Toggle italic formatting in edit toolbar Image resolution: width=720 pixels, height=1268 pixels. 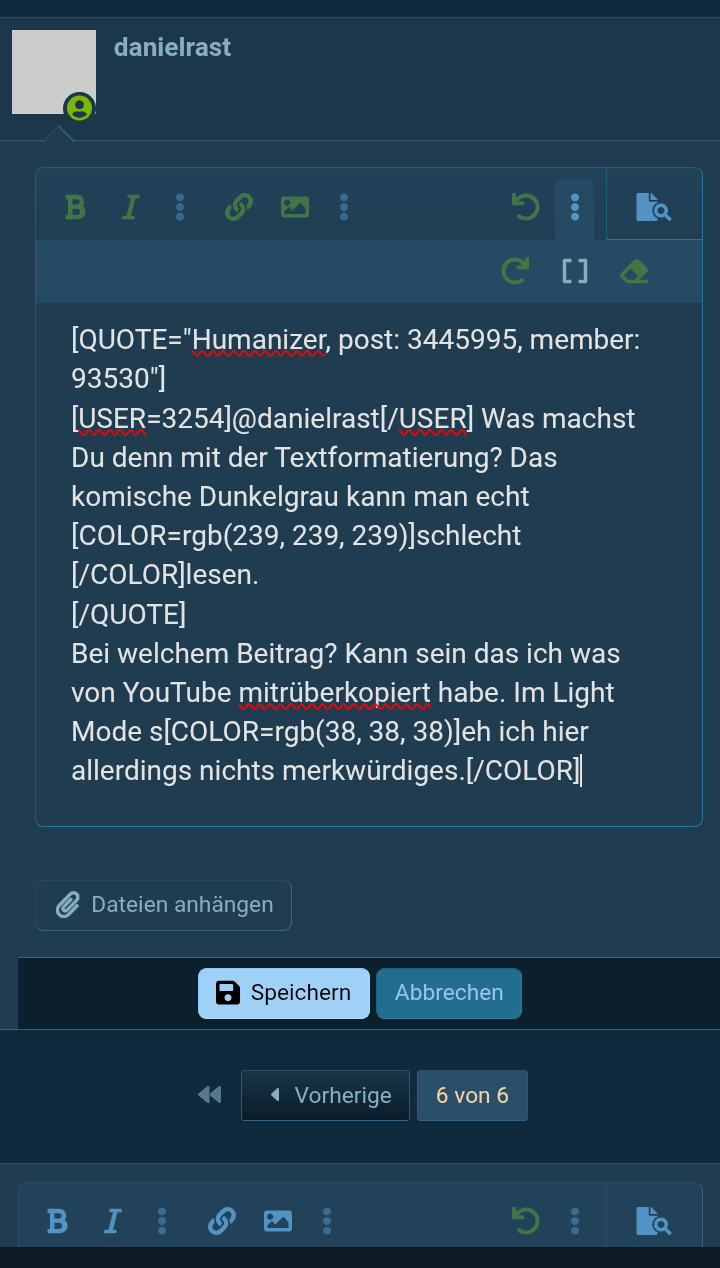tap(129, 207)
